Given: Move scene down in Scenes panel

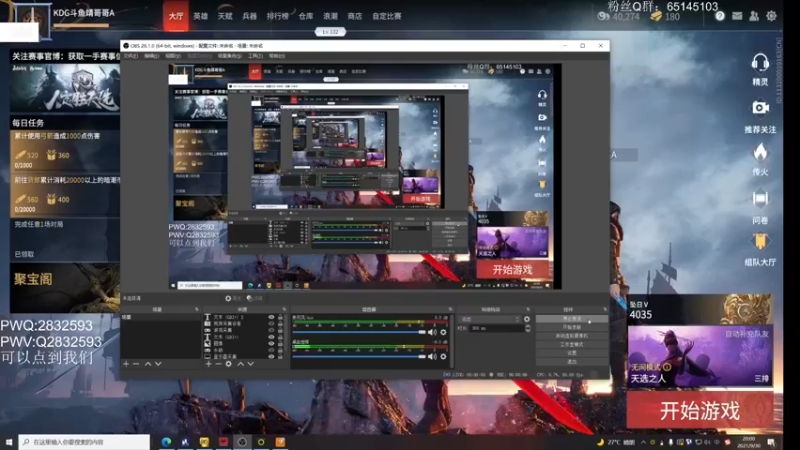Looking at the screenshot, I should [x=158, y=364].
